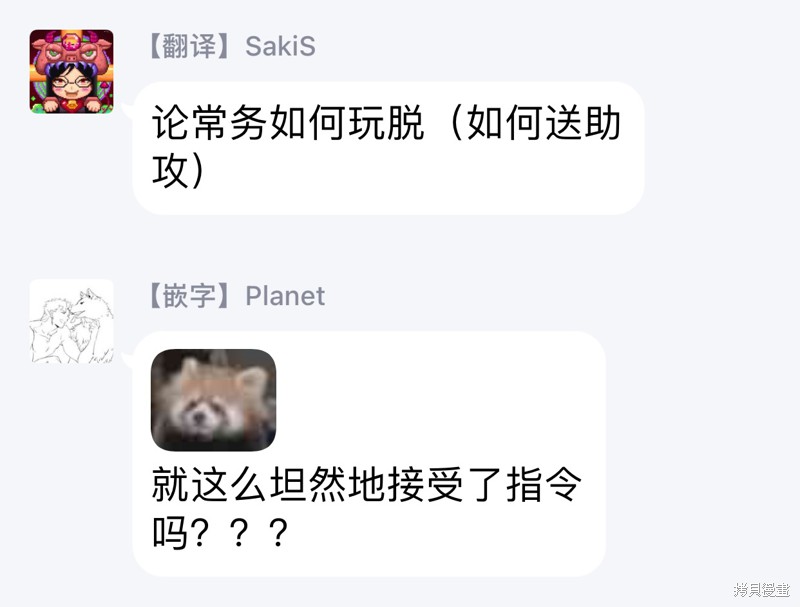The width and height of the screenshot is (800, 607).
Task: Tap the 【嵌字】 role tag
Action: click(190, 296)
